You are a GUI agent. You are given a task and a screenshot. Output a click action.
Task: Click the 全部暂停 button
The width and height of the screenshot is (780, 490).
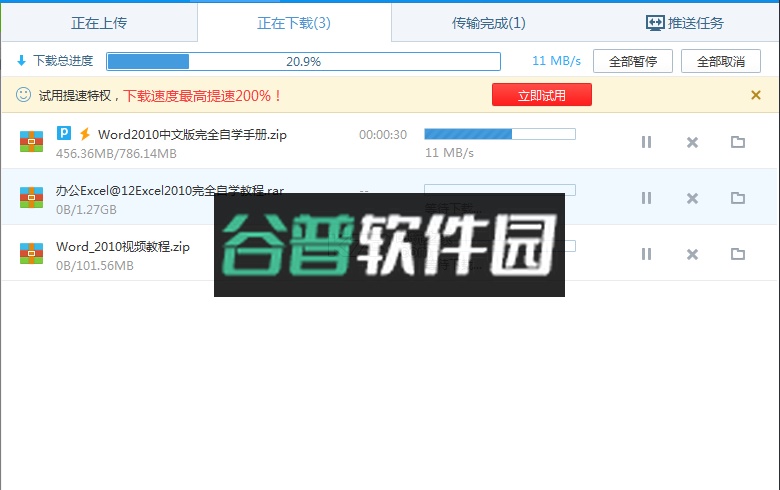[x=633, y=61]
